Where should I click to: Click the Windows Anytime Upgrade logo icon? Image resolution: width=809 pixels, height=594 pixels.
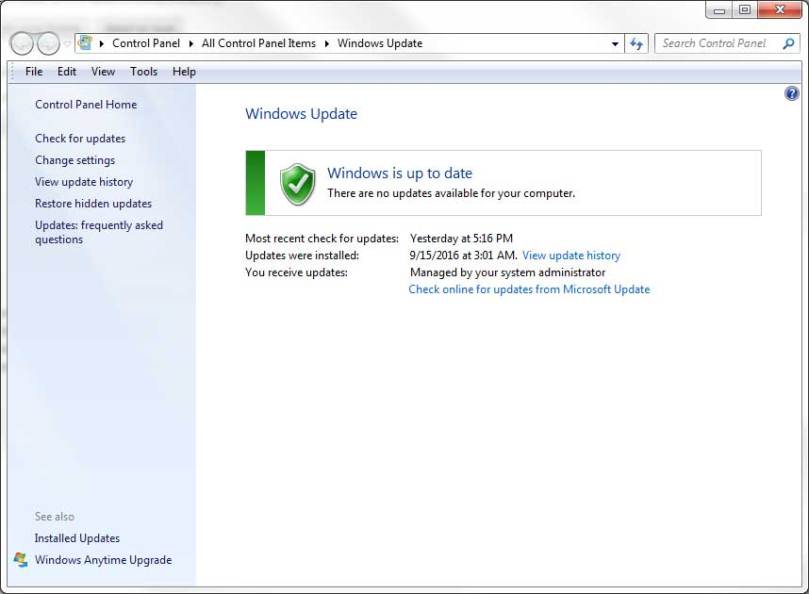tap(21, 560)
